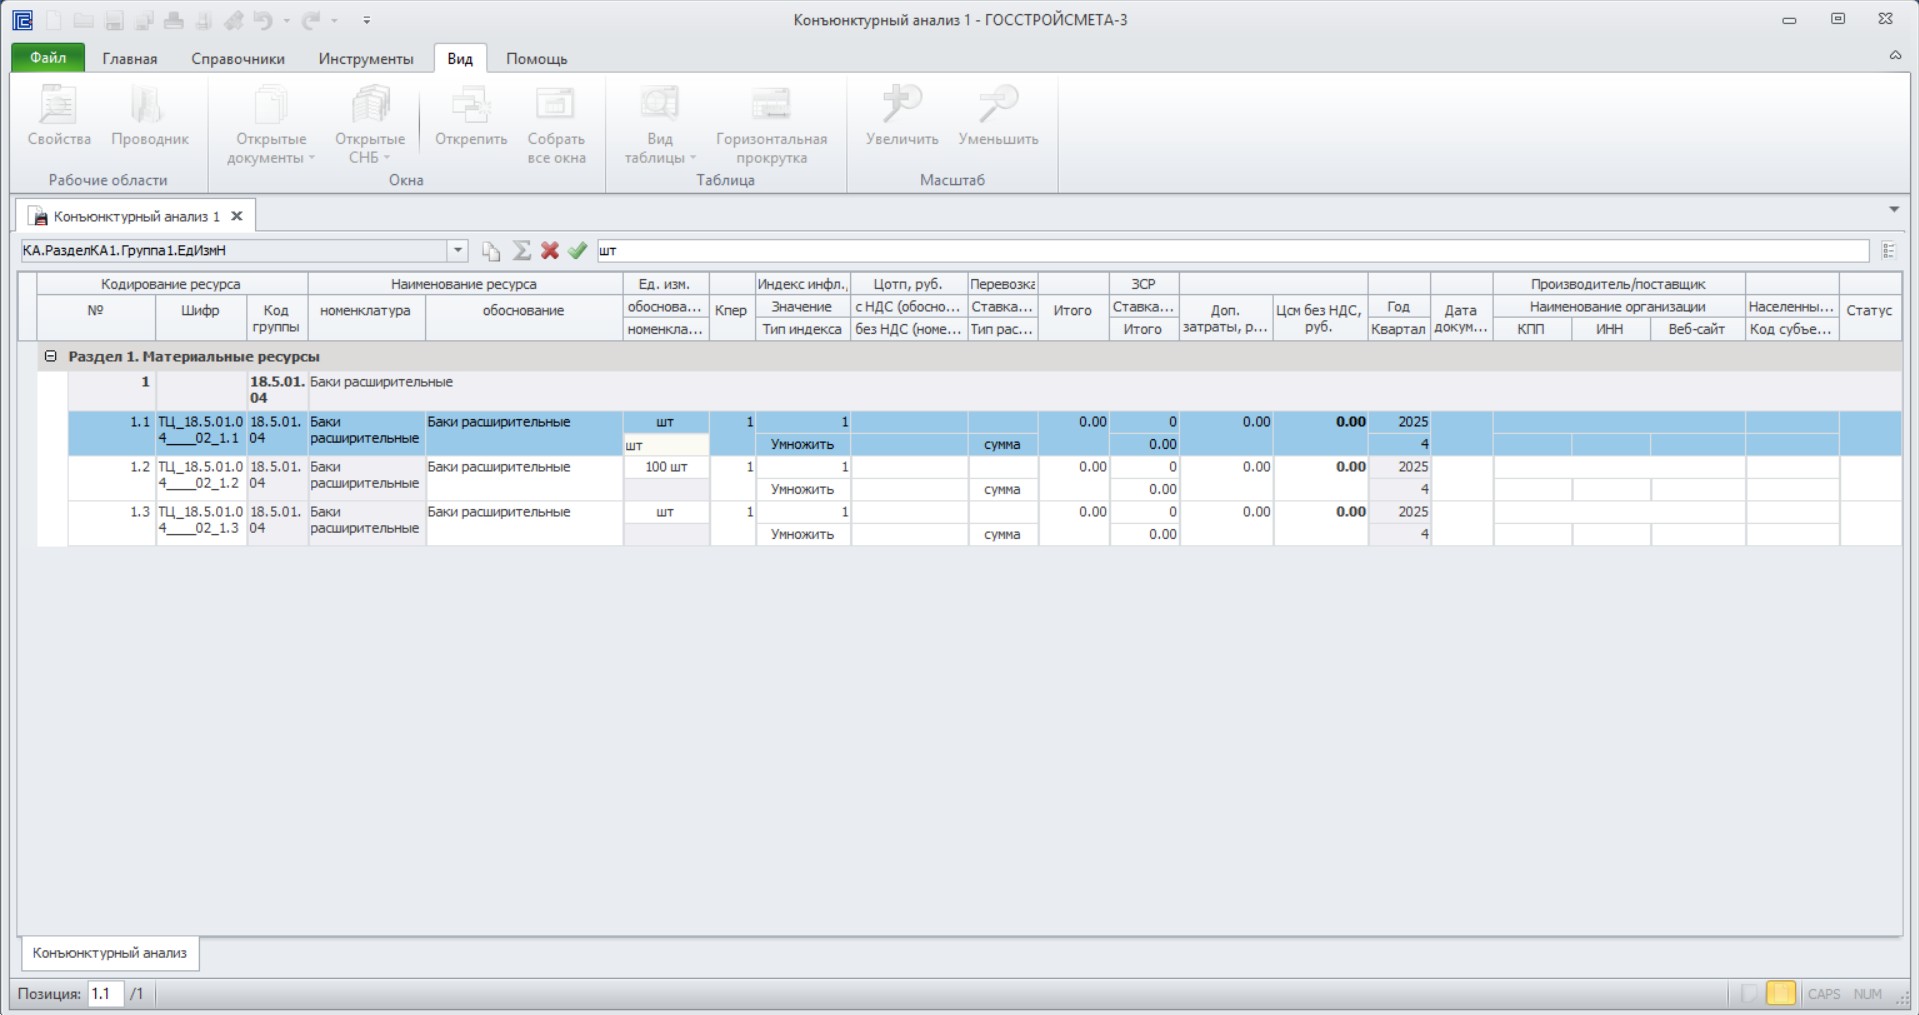Switch to the Главная ribbon tab
Viewport: 1919px width, 1015px height.
[x=130, y=58]
